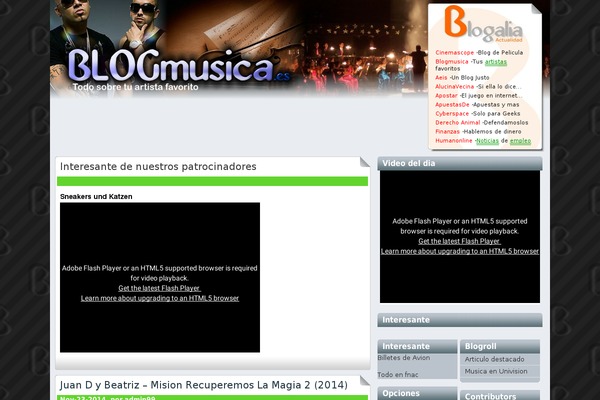Open the 'Juan D y Beatriz' post title
The height and width of the screenshot is (400, 600).
pos(204,385)
